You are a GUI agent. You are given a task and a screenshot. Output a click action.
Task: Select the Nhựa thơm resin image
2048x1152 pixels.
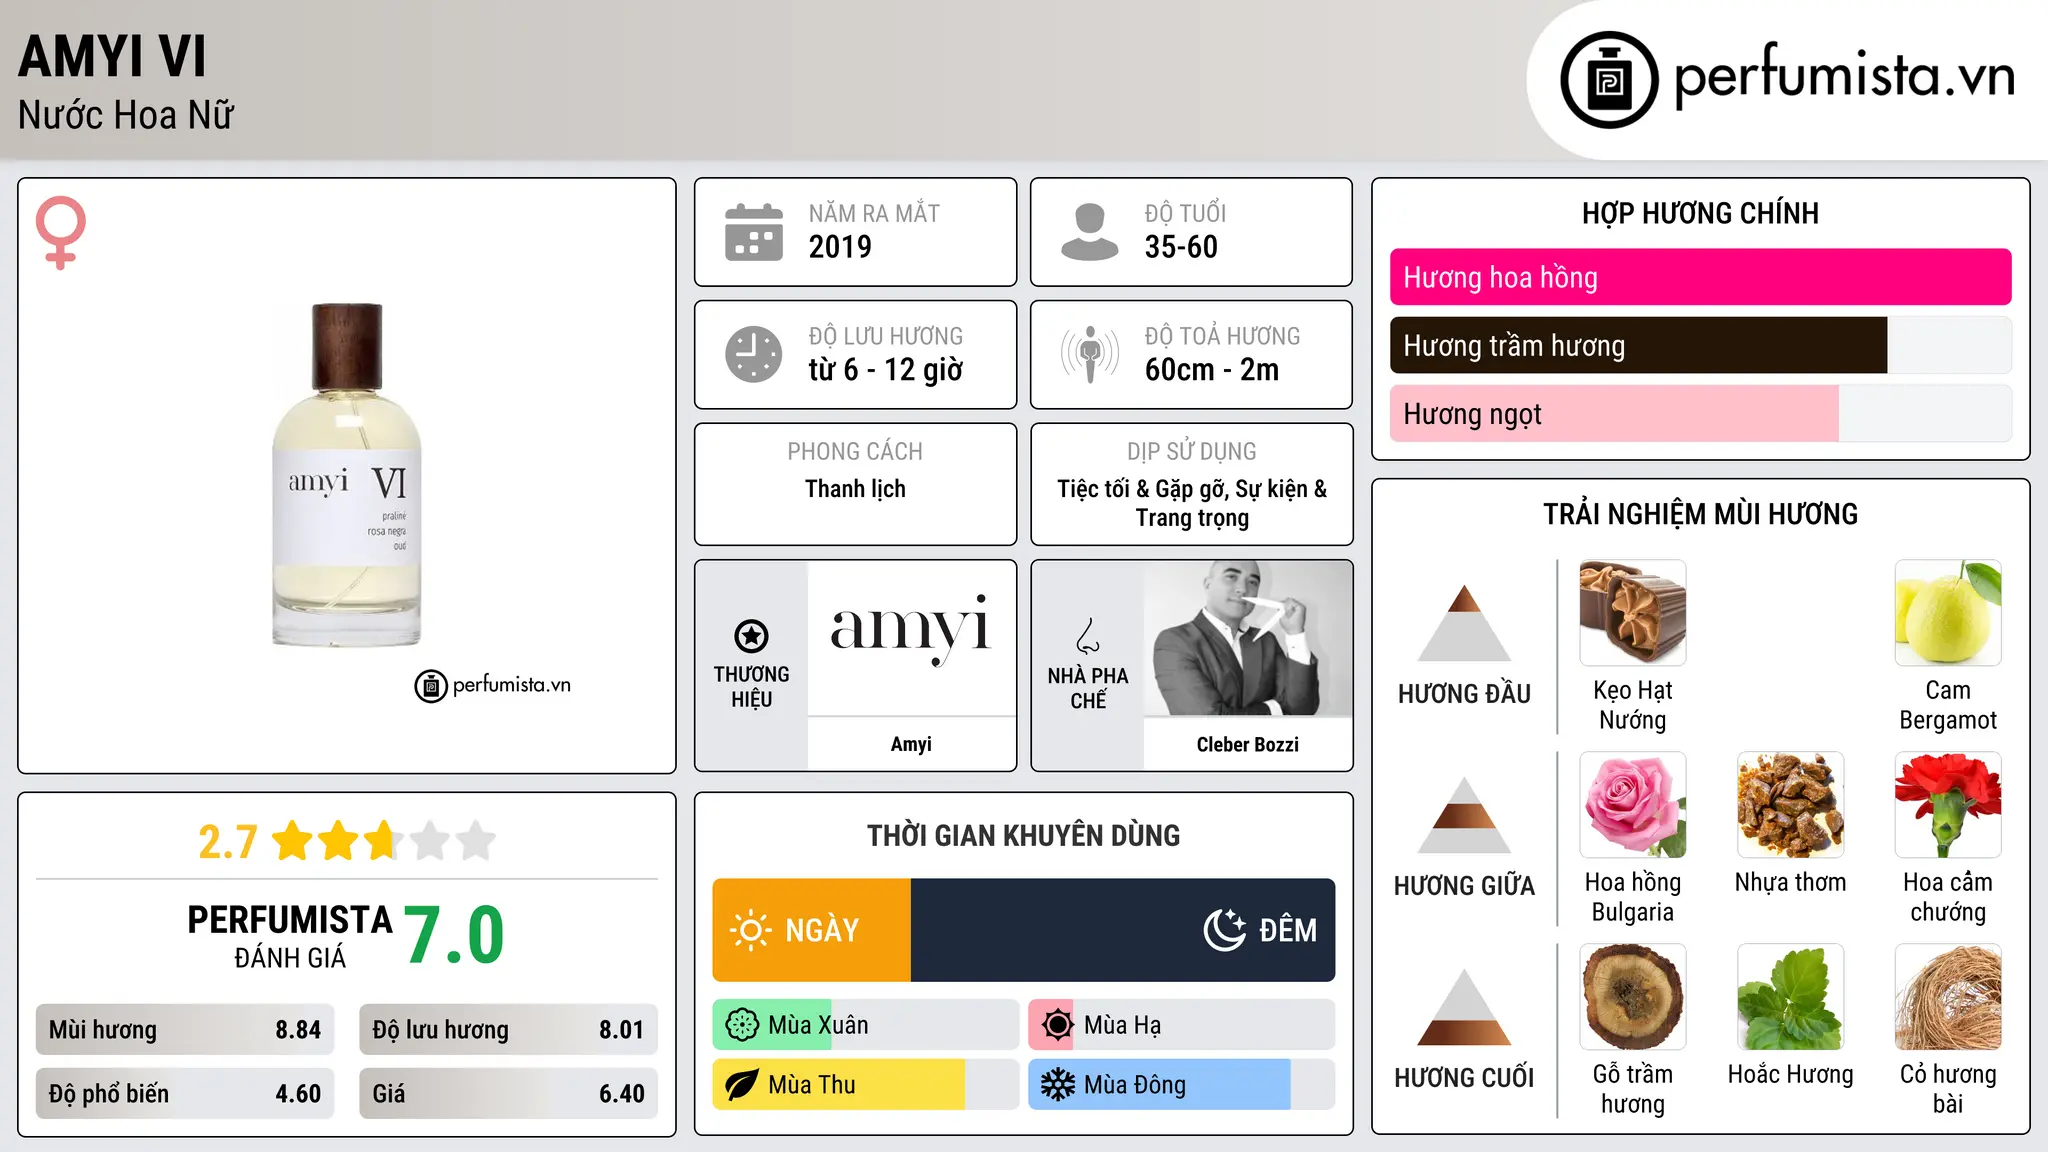(x=1790, y=805)
